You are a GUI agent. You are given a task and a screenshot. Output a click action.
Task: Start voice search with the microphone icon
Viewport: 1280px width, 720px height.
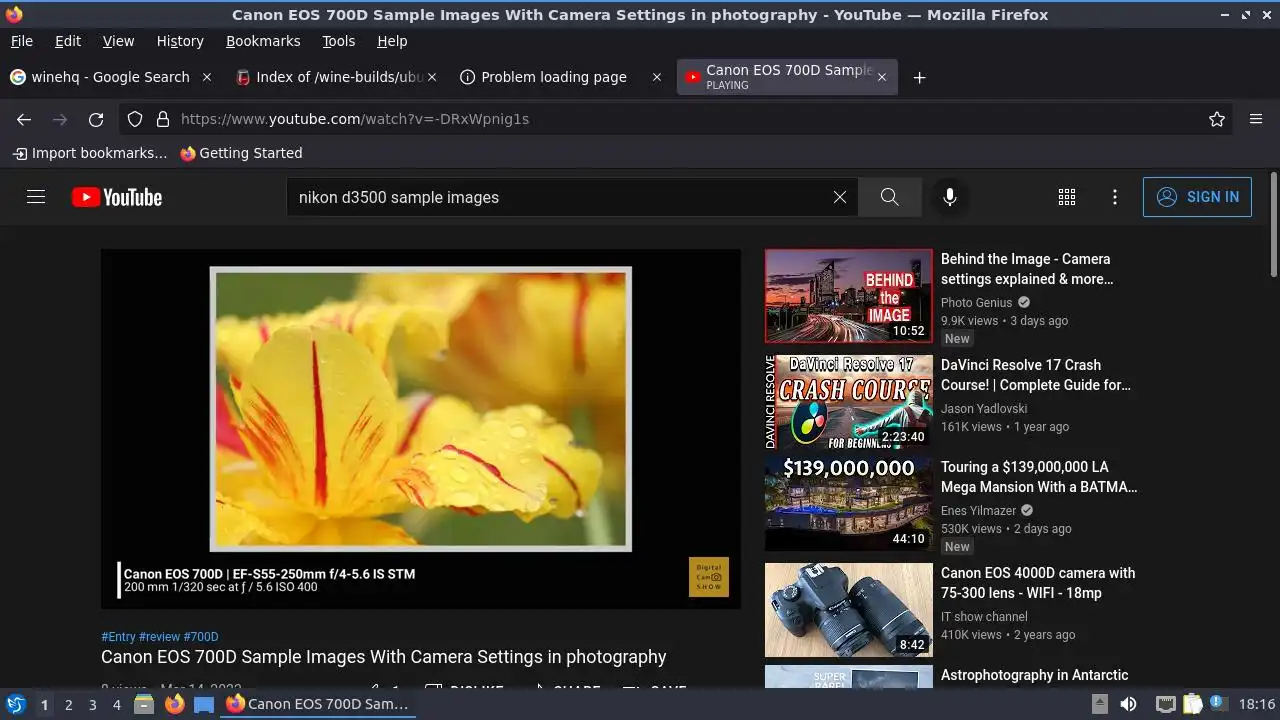[x=950, y=197]
